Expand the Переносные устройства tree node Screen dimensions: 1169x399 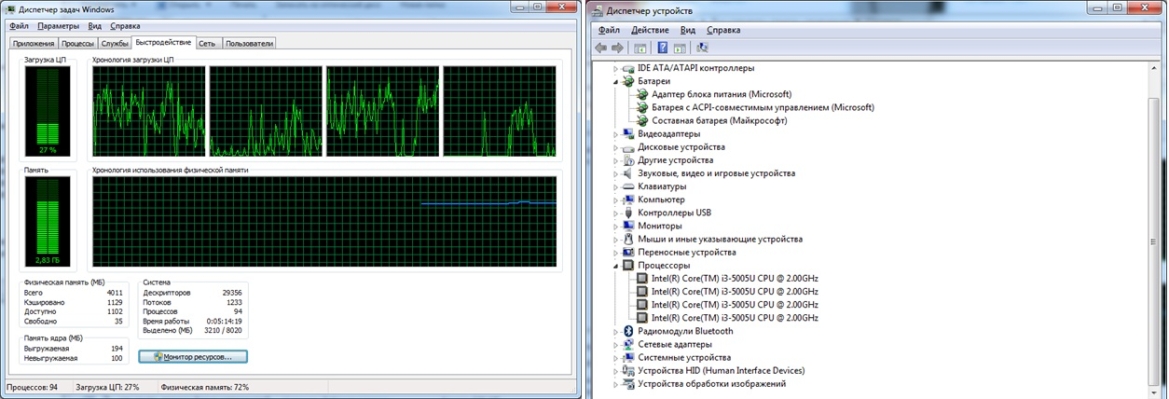pyautogui.click(x=616, y=253)
